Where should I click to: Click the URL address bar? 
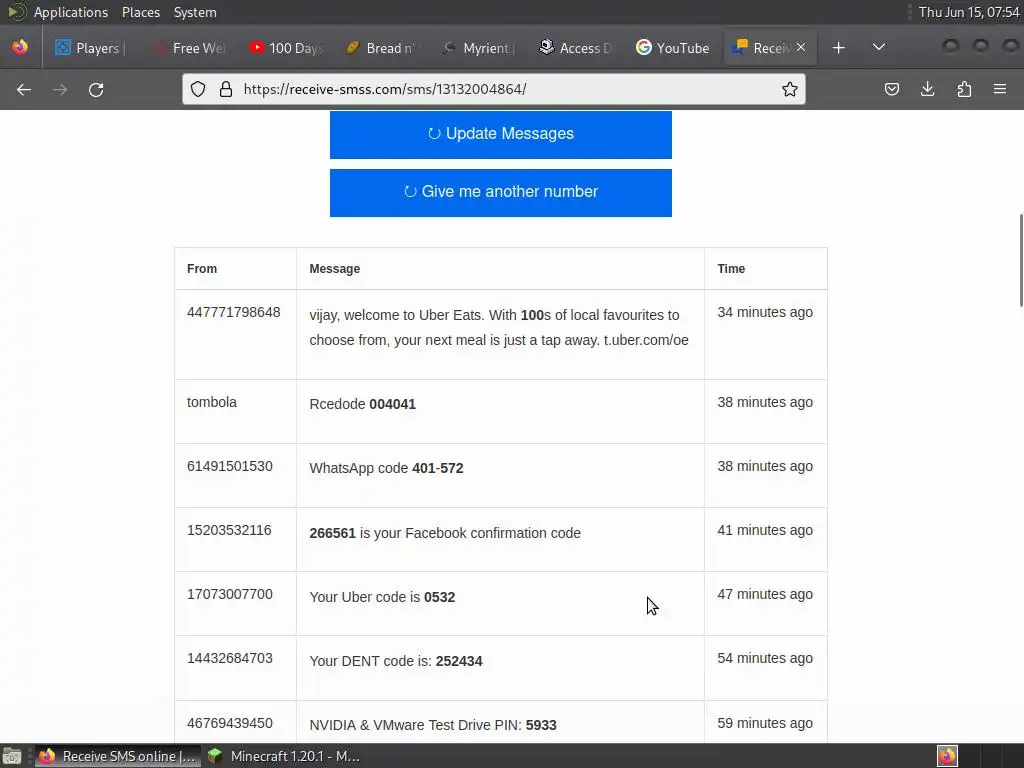click(496, 89)
